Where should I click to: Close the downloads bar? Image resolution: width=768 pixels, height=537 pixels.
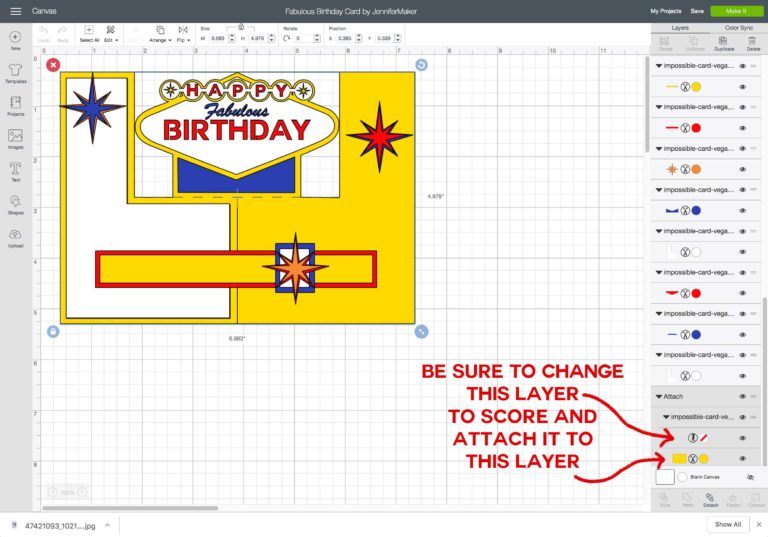[759, 524]
